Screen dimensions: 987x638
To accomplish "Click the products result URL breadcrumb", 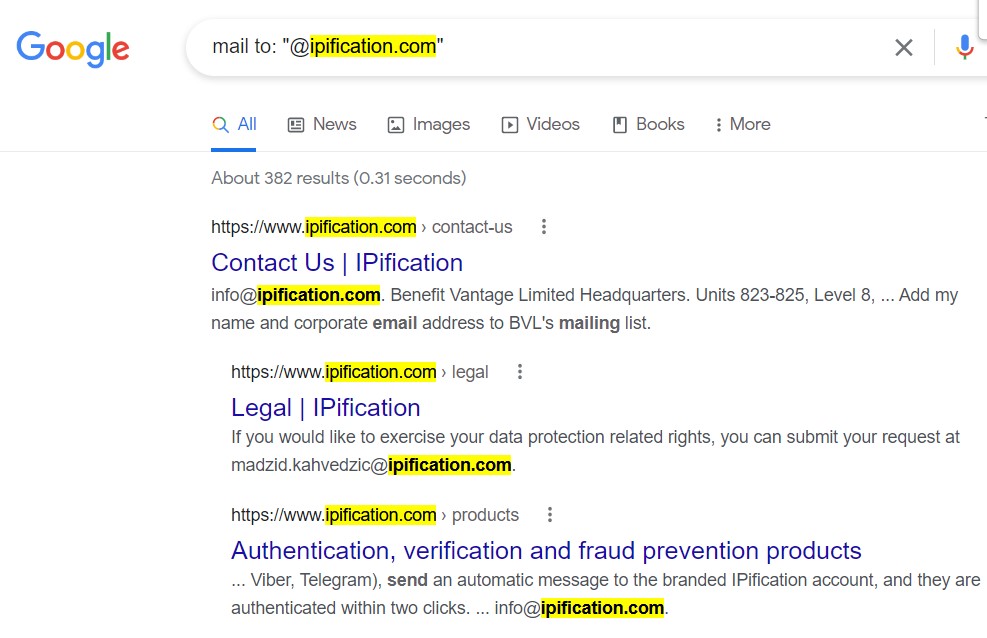I will point(375,515).
